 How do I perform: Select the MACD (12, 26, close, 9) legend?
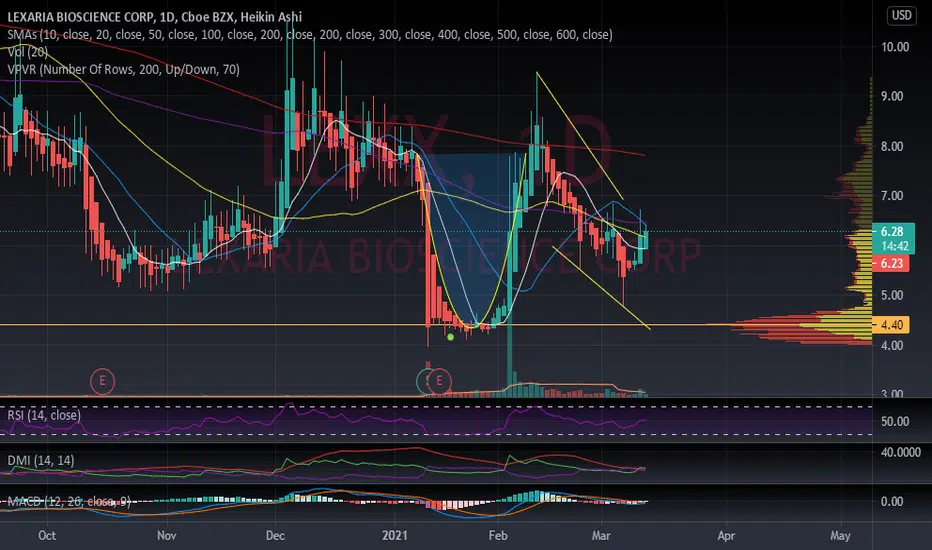tap(69, 502)
